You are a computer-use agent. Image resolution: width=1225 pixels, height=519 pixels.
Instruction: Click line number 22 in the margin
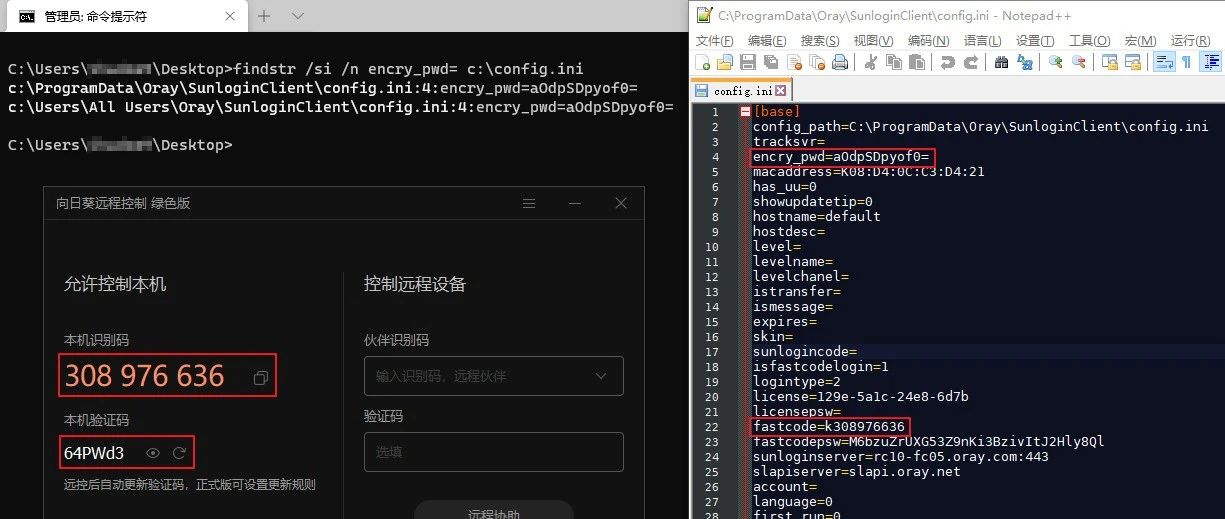713,427
